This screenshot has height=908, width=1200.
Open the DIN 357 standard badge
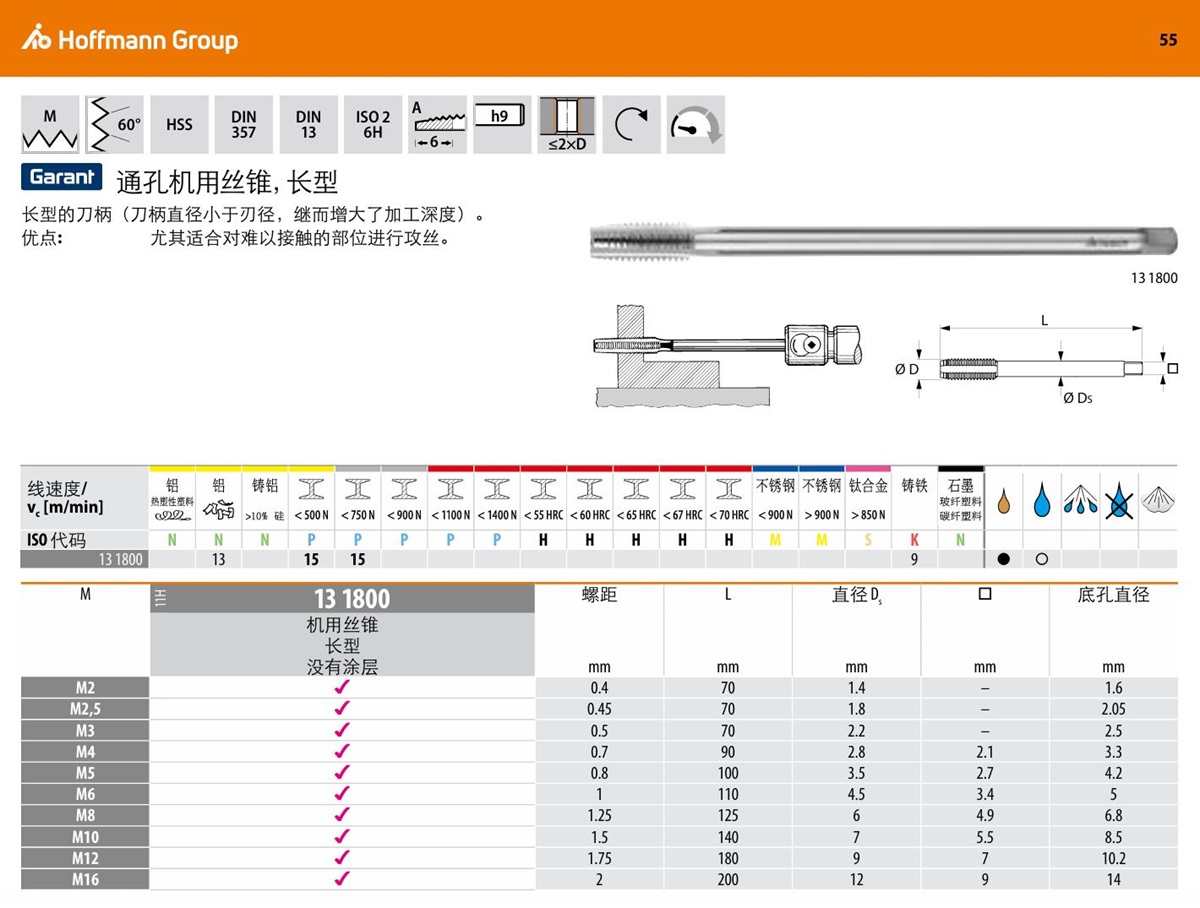[x=244, y=125]
